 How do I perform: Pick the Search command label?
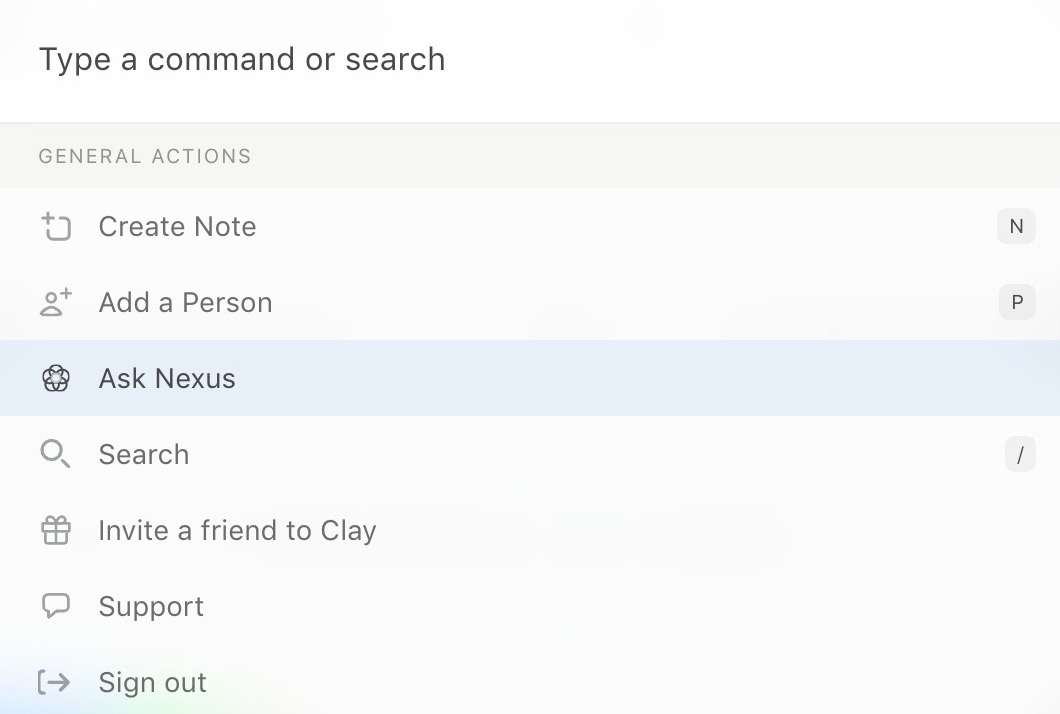[143, 455]
